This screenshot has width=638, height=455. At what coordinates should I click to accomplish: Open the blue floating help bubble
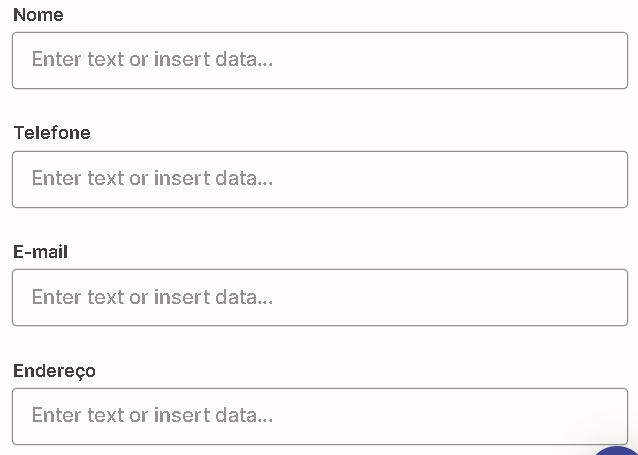click(x=616, y=451)
